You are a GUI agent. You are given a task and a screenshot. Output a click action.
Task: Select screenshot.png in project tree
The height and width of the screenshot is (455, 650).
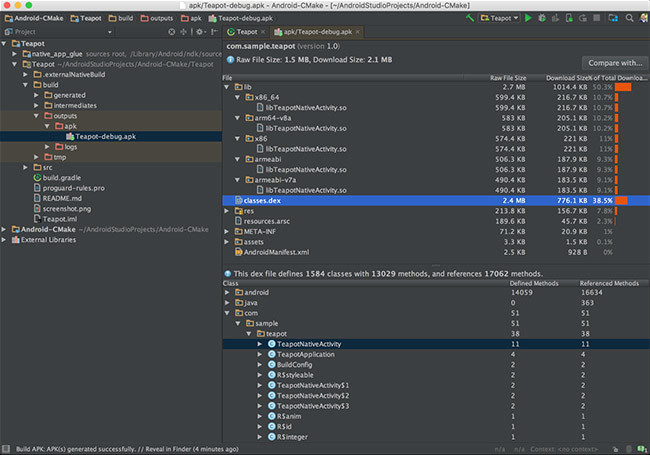point(66,209)
